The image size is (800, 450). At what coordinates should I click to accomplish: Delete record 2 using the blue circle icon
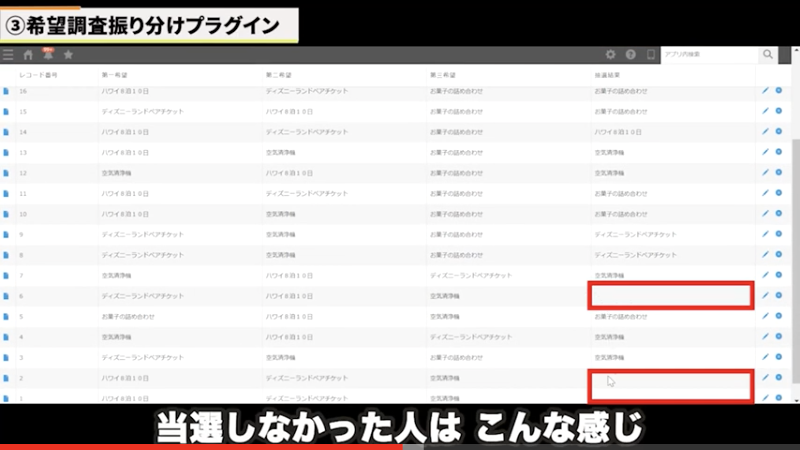pos(779,377)
